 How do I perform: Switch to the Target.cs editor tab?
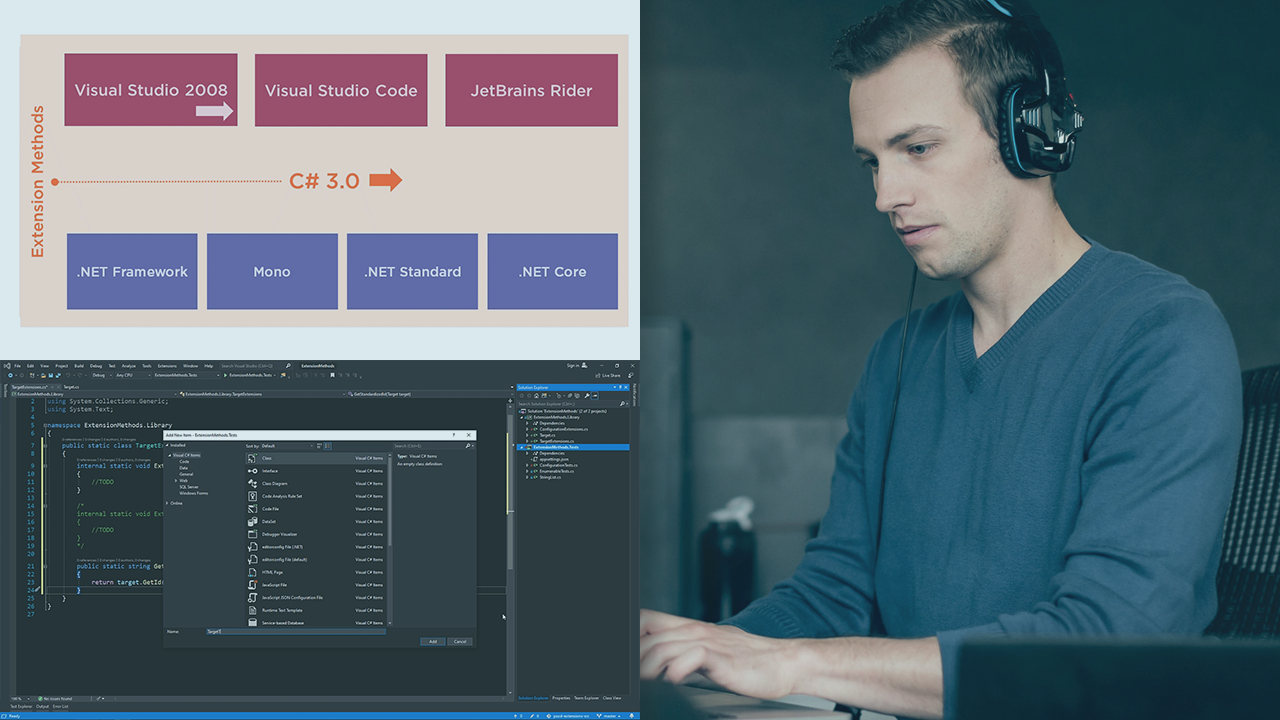70,386
